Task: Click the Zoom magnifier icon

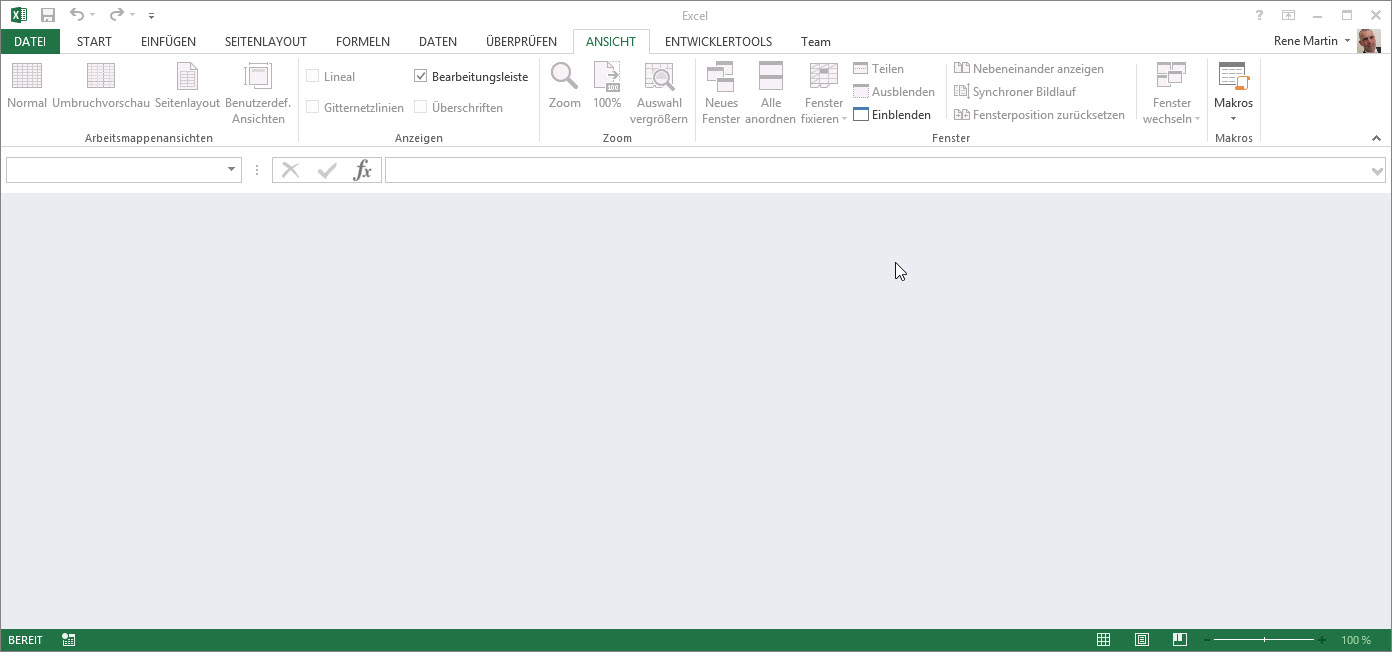Action: click(564, 77)
